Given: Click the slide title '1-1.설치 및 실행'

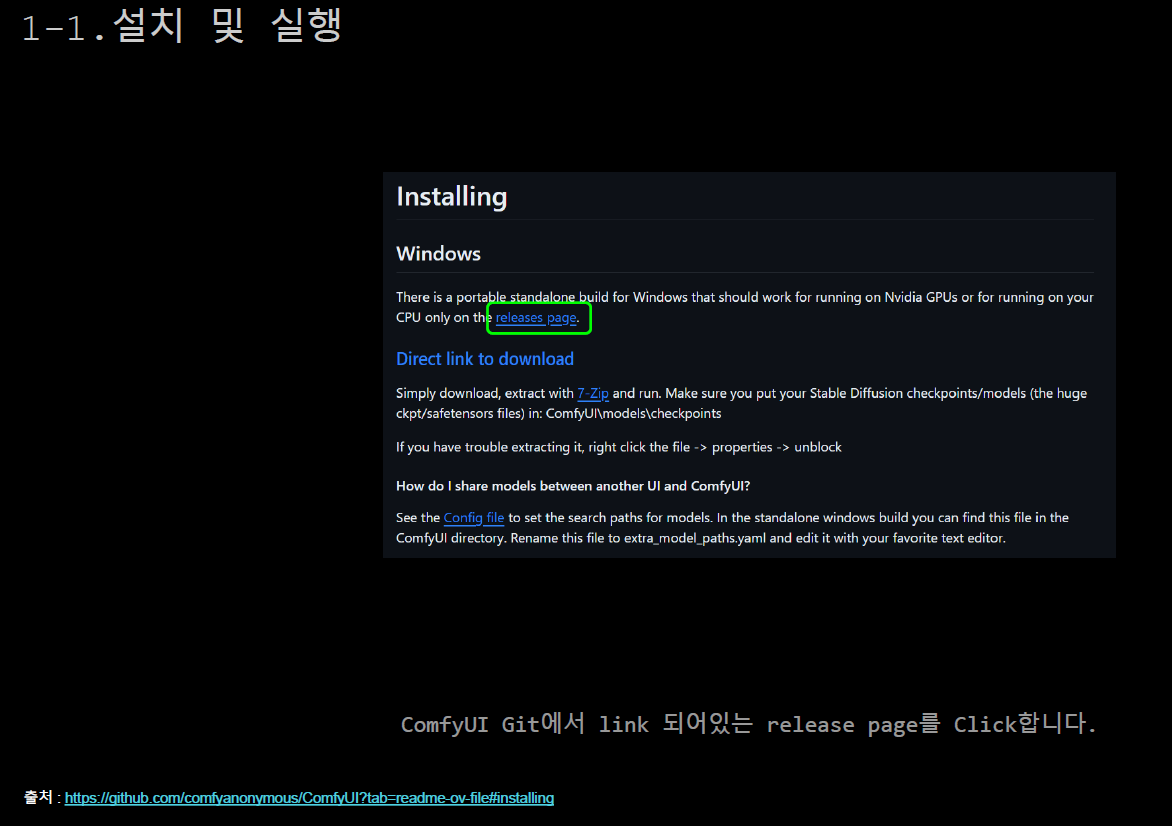Looking at the screenshot, I should click(181, 27).
